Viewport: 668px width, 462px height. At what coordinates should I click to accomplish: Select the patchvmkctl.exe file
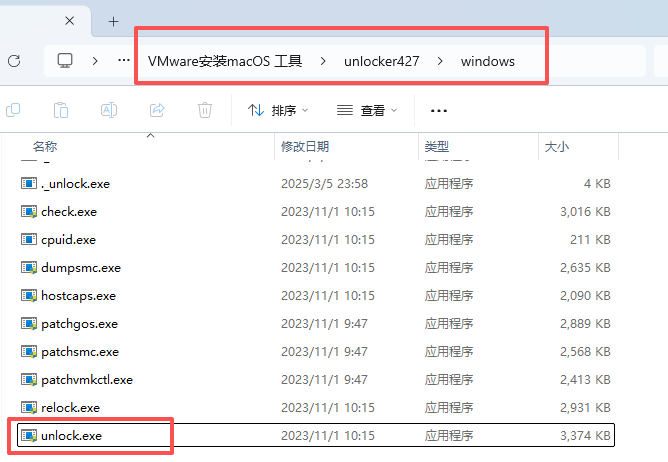[87, 380]
